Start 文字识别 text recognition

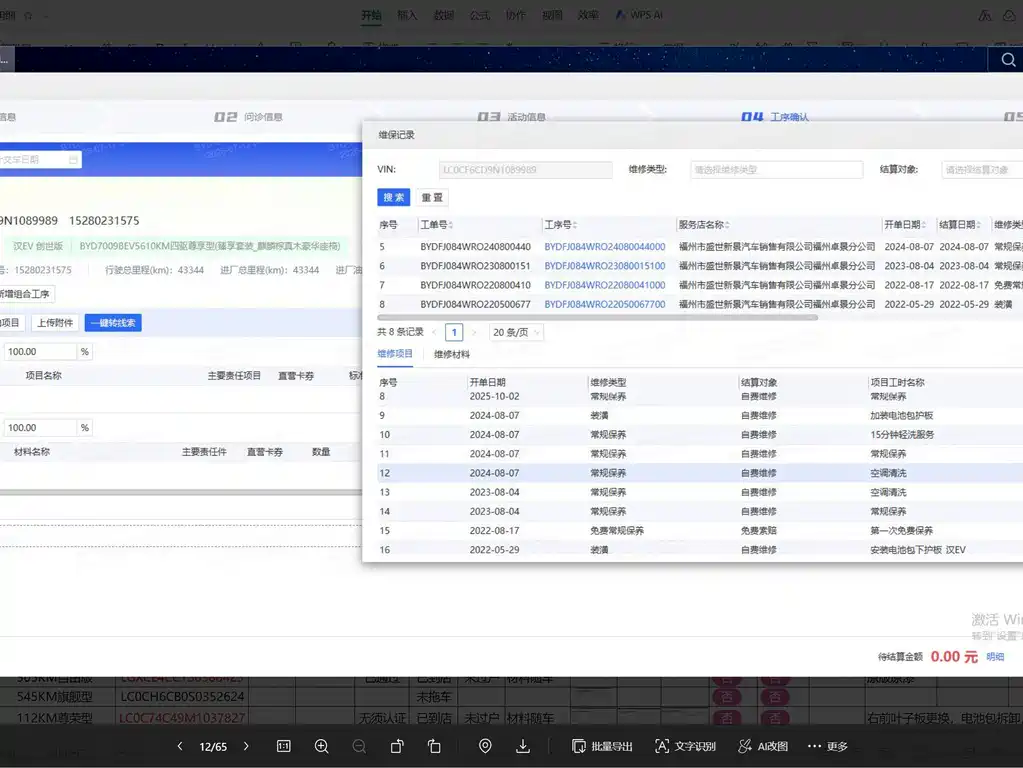click(x=685, y=746)
